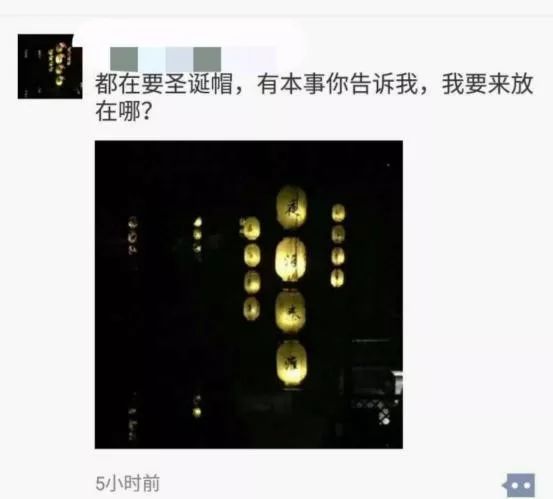Tap the single small glowing lantern near the photo's bottom
553x499 pixels.
click(197, 412)
